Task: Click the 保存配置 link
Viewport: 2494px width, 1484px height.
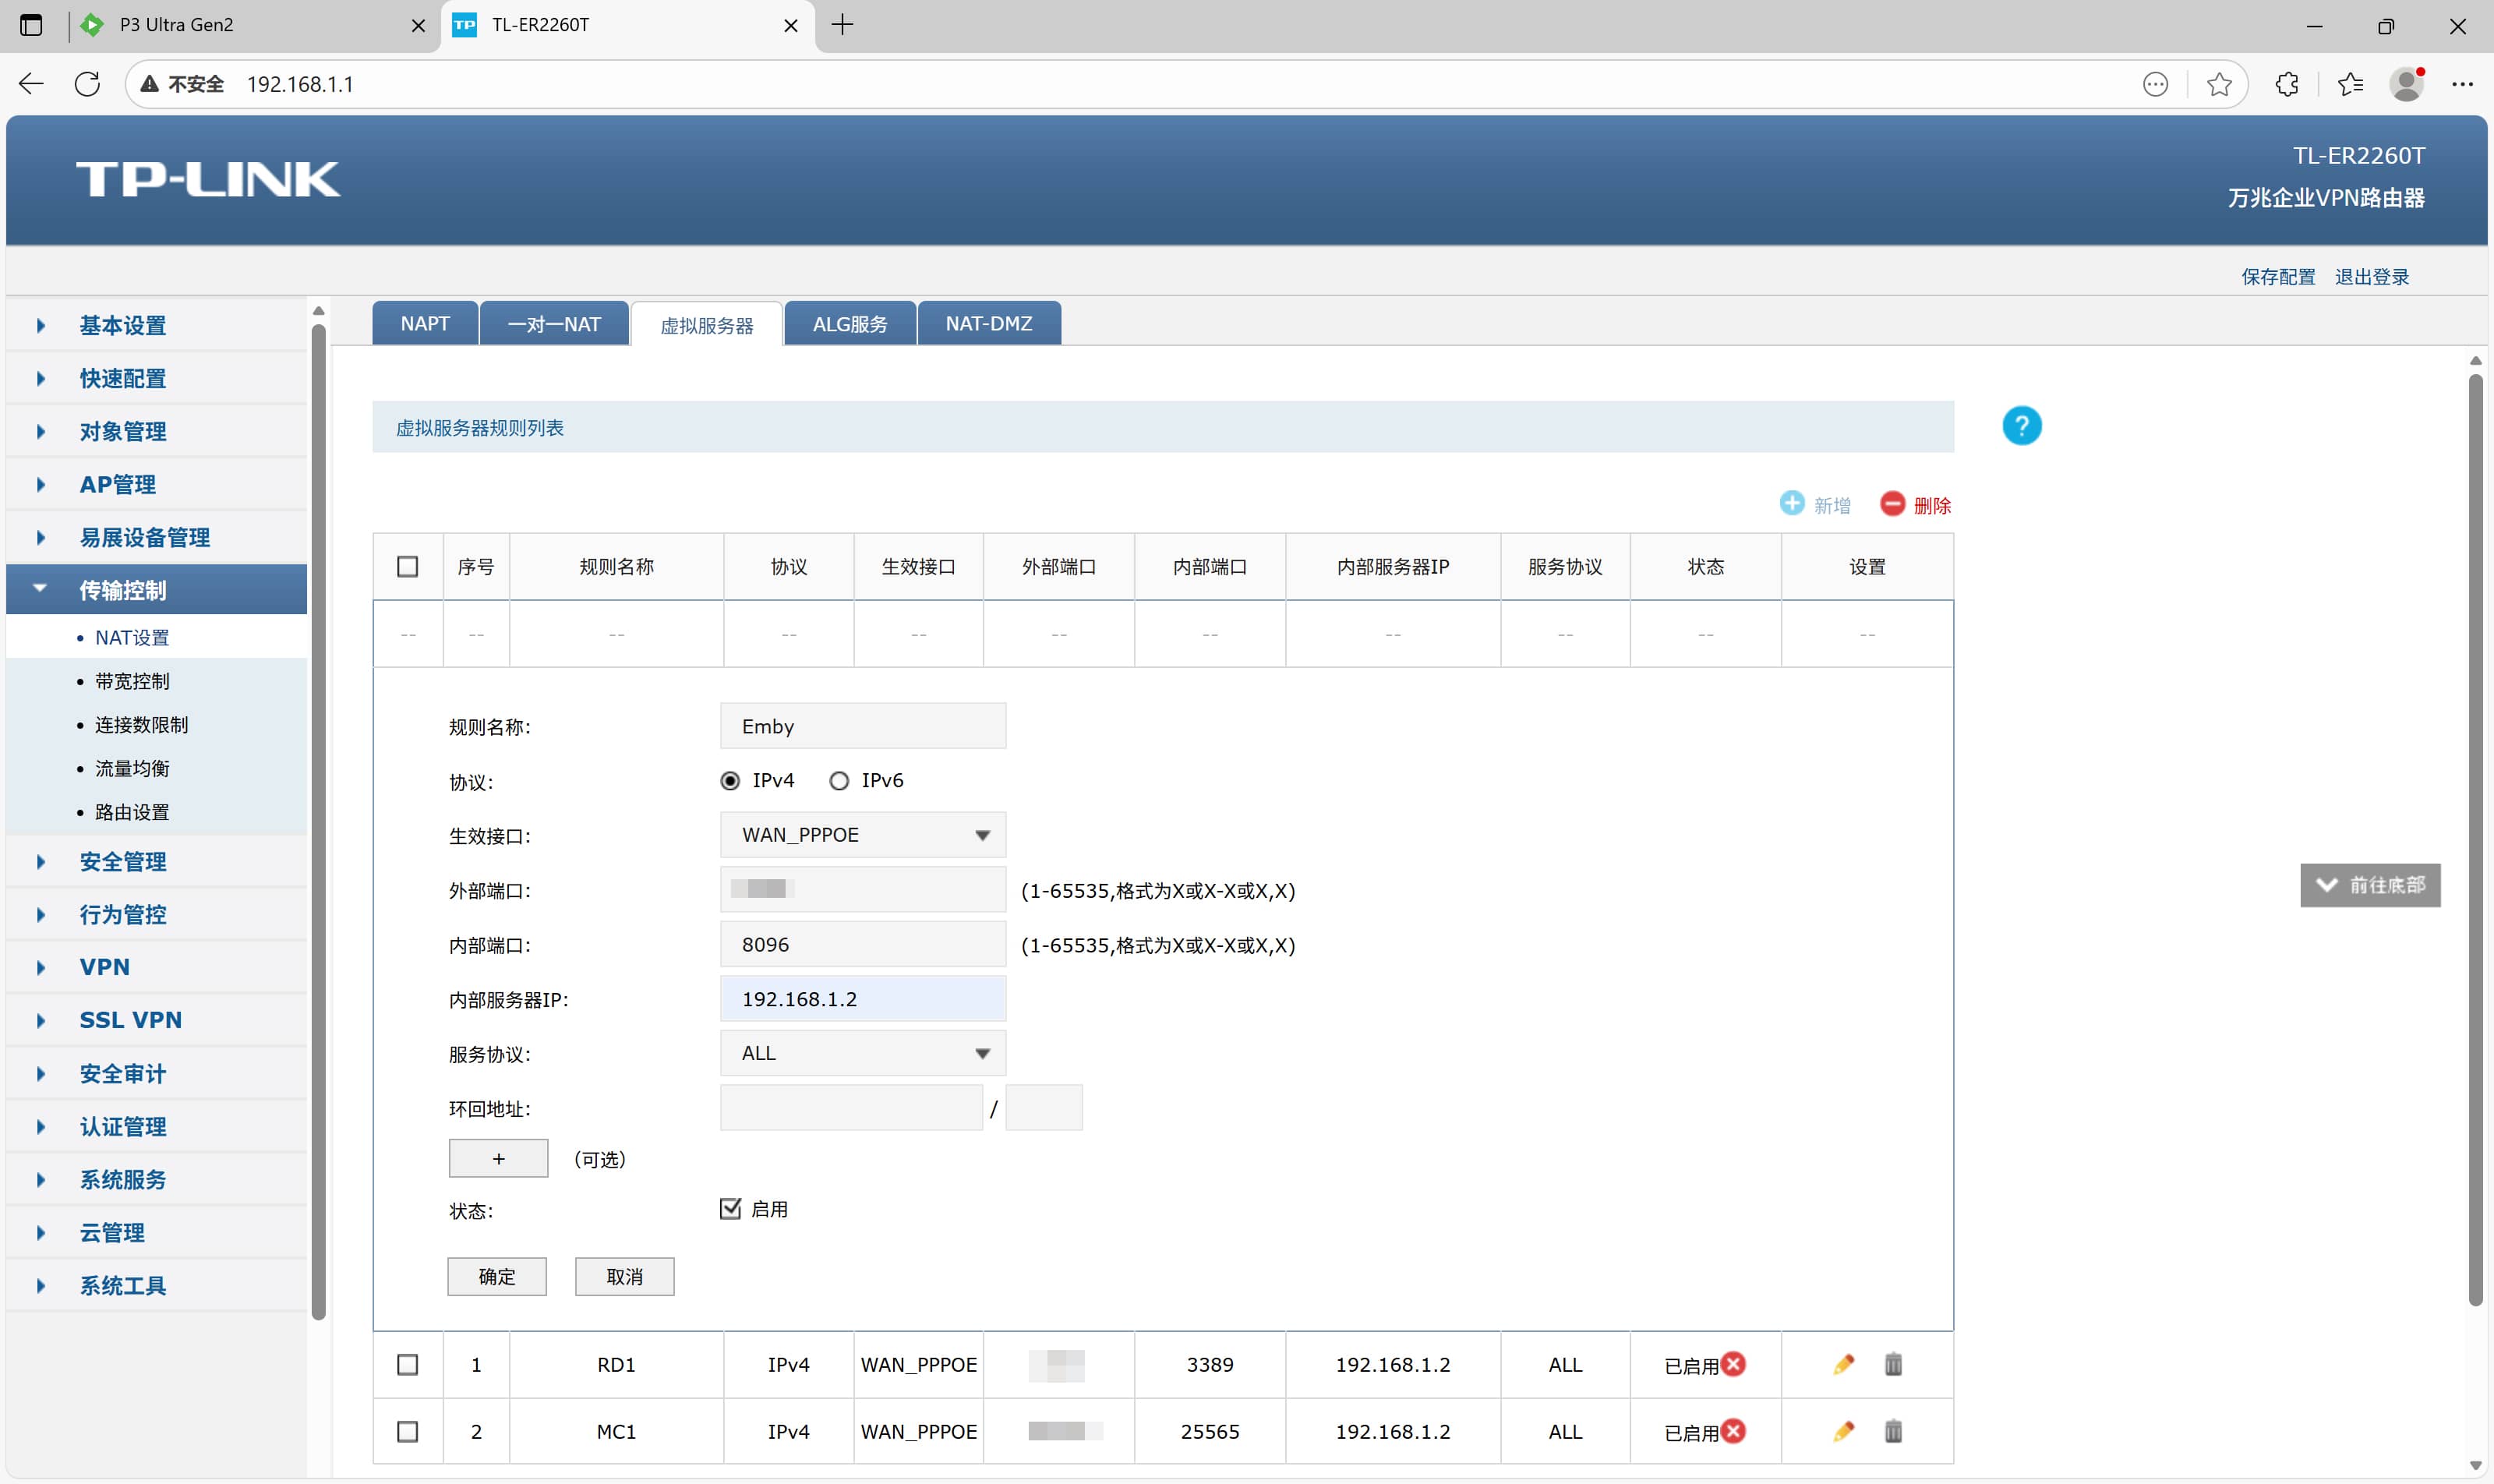Action: 2277,277
